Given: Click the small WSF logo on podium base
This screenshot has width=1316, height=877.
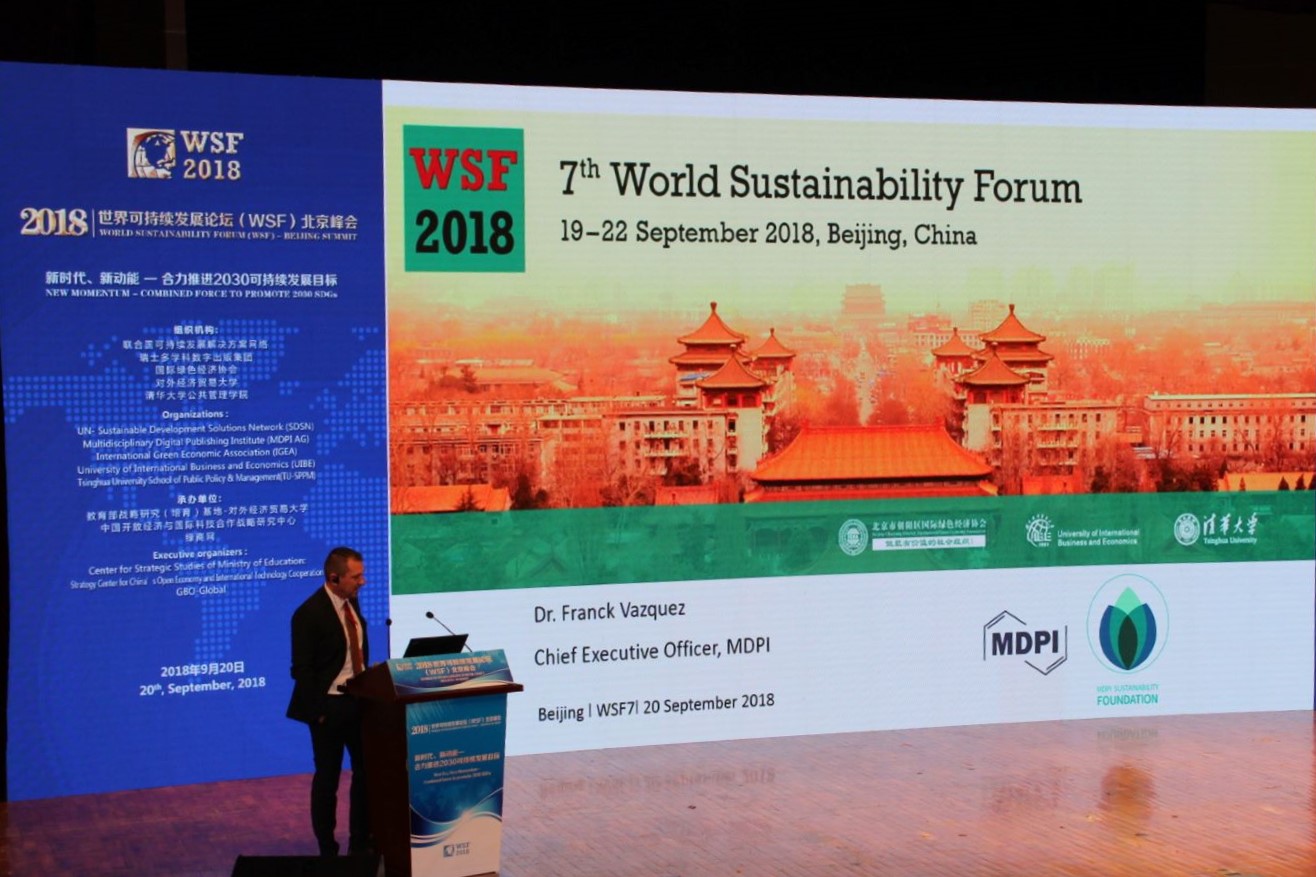Looking at the screenshot, I should [x=456, y=849].
